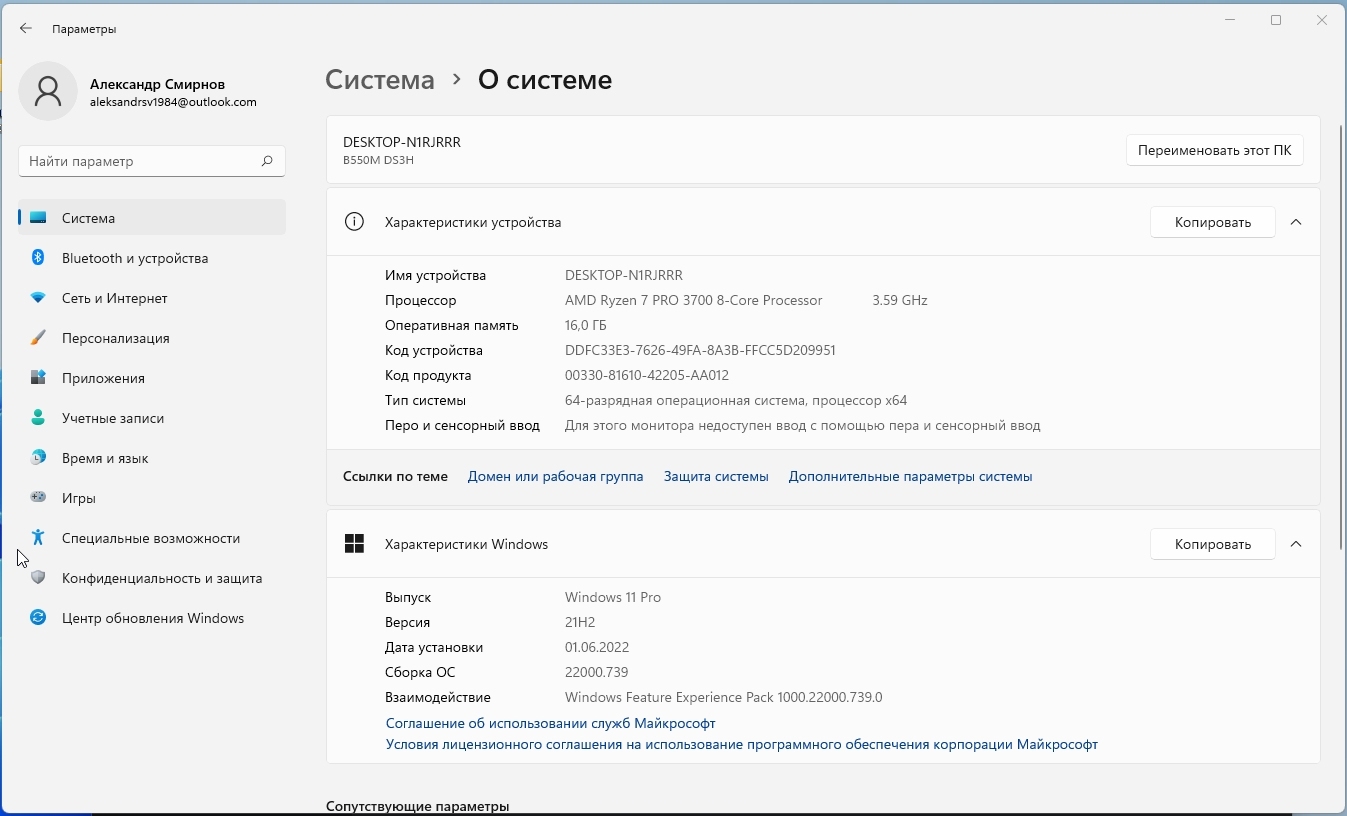Open Соглашение об использовании служб Майкрософт
The height and width of the screenshot is (816, 1347).
tap(551, 723)
